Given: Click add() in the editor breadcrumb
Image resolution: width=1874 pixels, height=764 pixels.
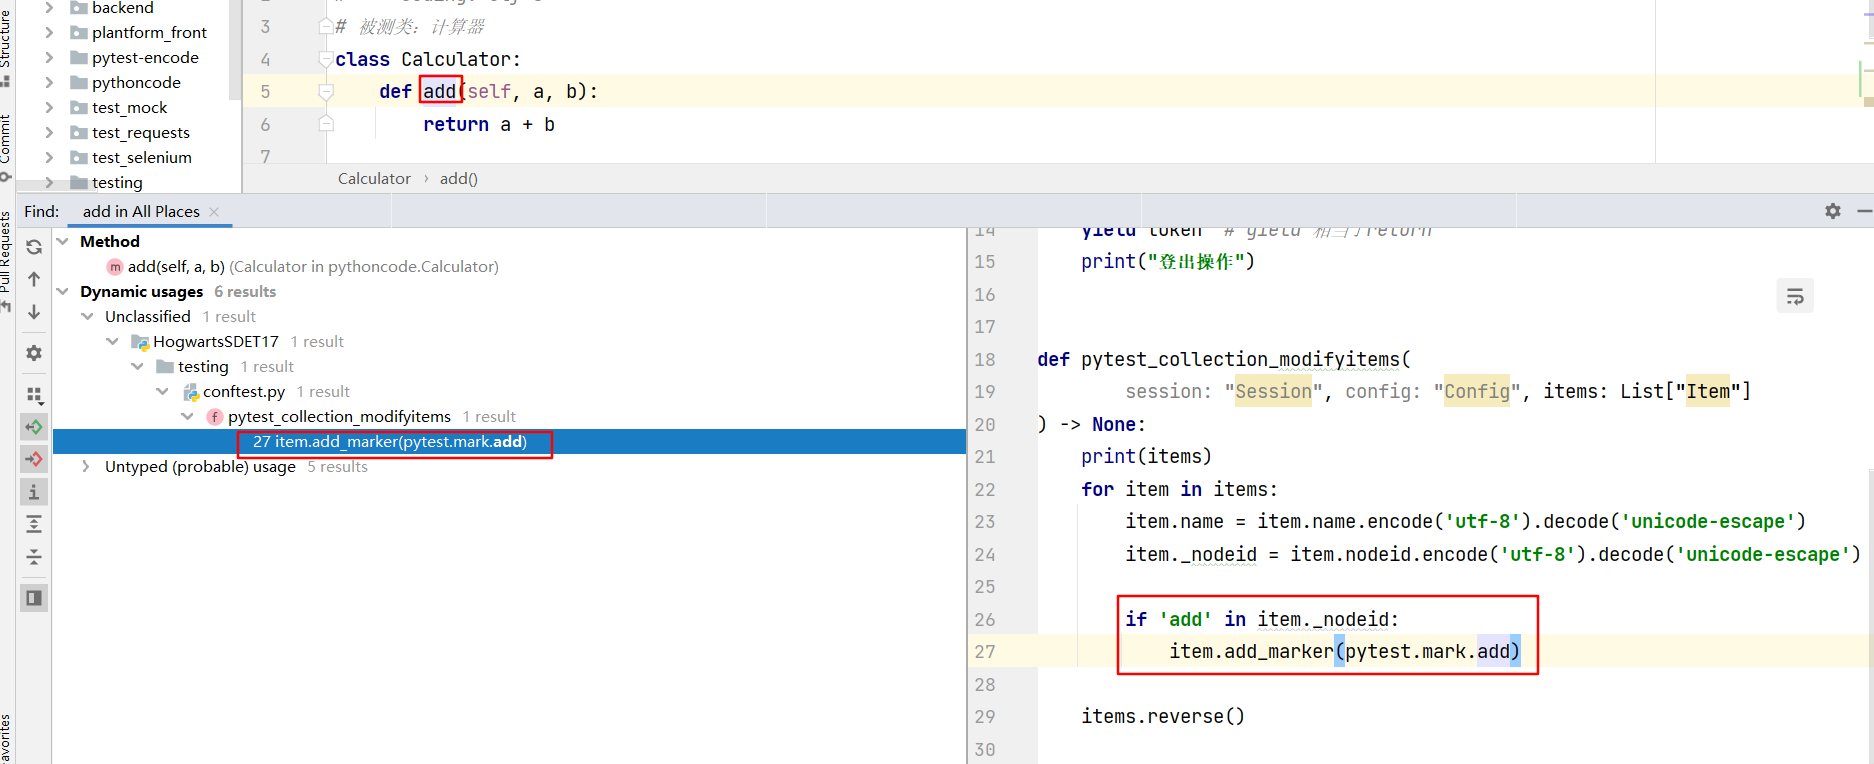Looking at the screenshot, I should [x=458, y=179].
